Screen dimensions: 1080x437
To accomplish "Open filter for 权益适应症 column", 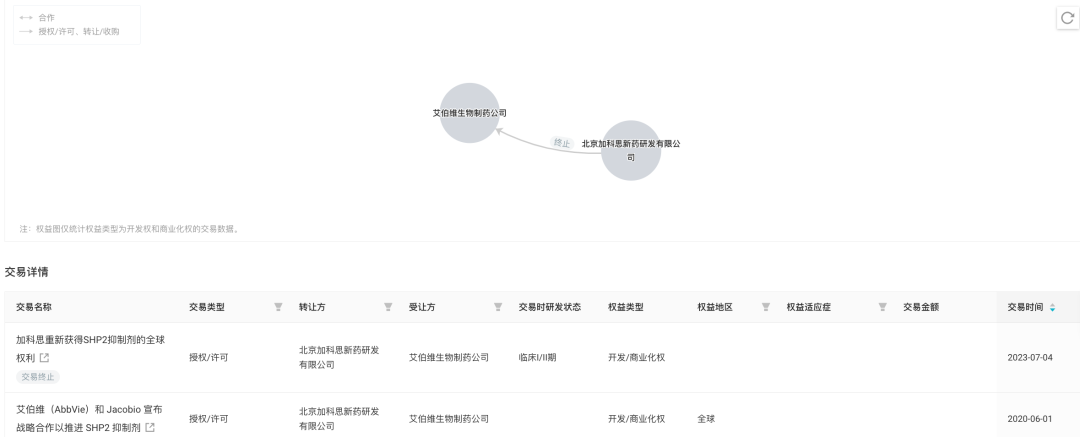I will (882, 307).
